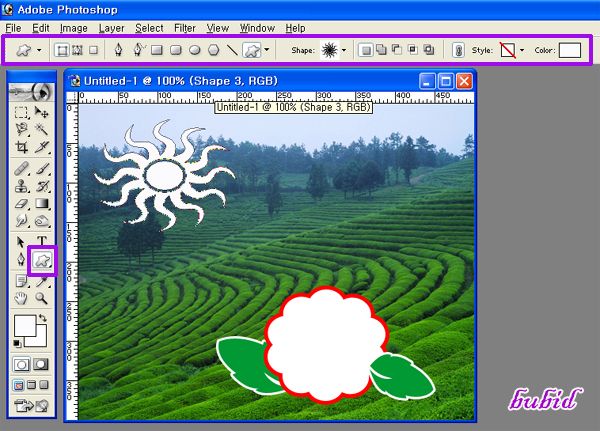Click Jump to ImageReady button
The height and width of the screenshot is (431, 600).
(x=31, y=405)
